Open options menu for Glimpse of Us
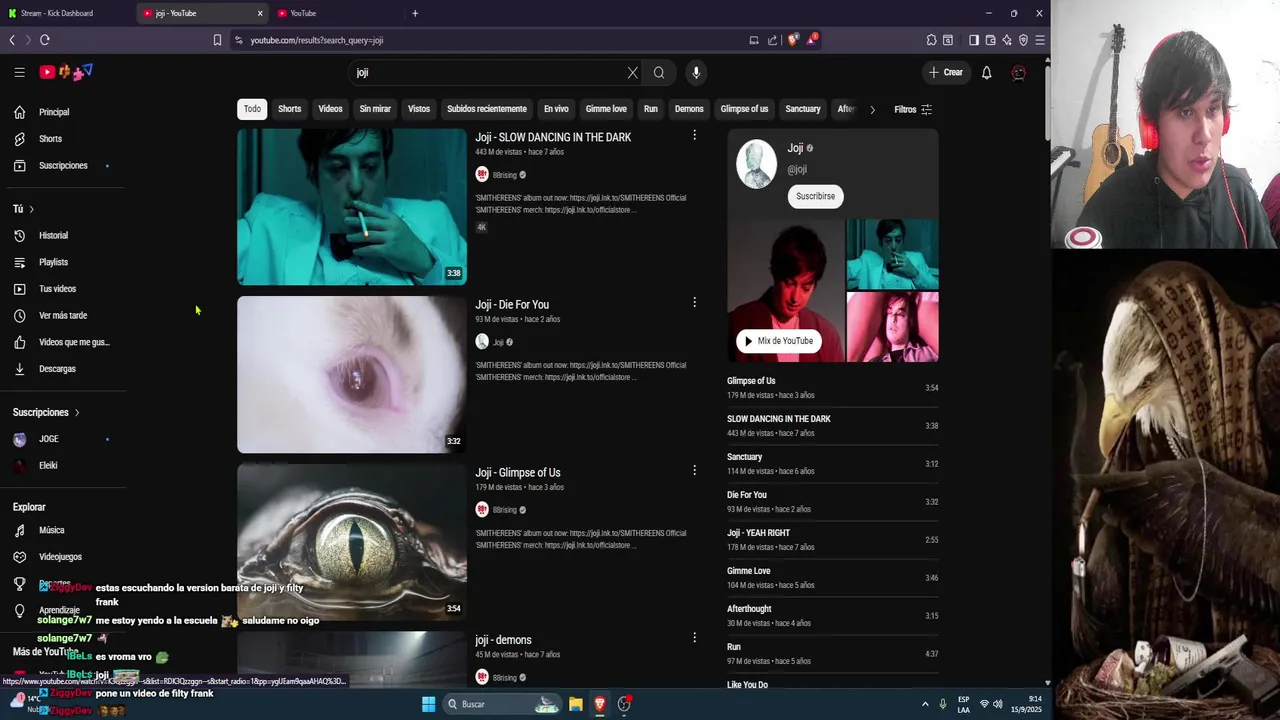 pos(694,470)
